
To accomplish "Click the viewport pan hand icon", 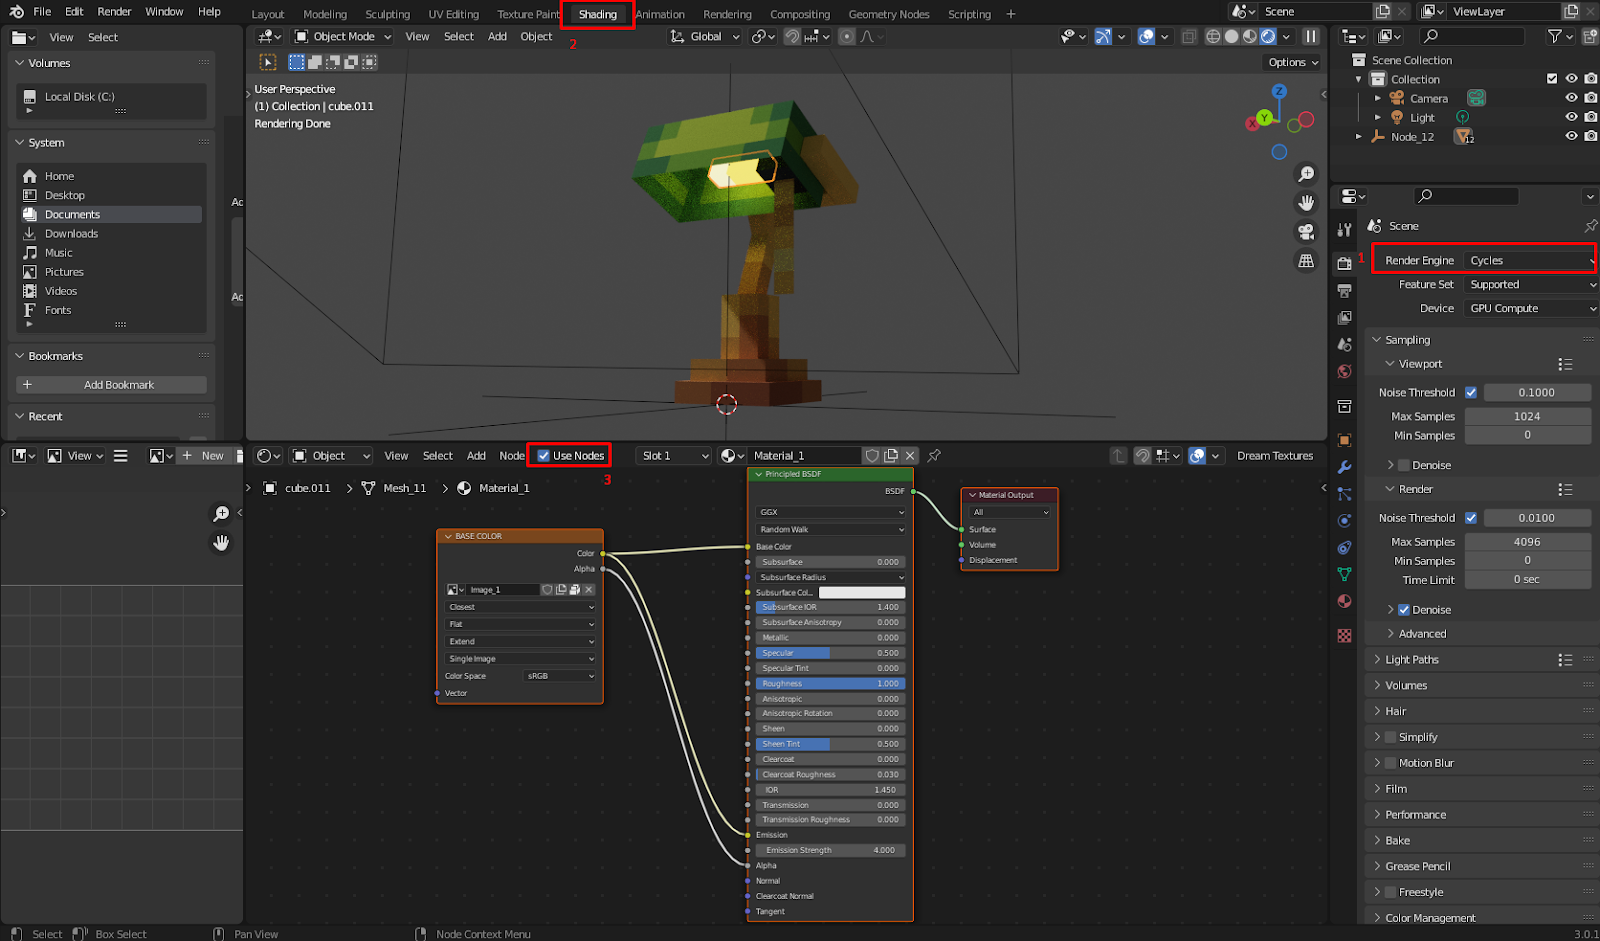I will point(1306,203).
